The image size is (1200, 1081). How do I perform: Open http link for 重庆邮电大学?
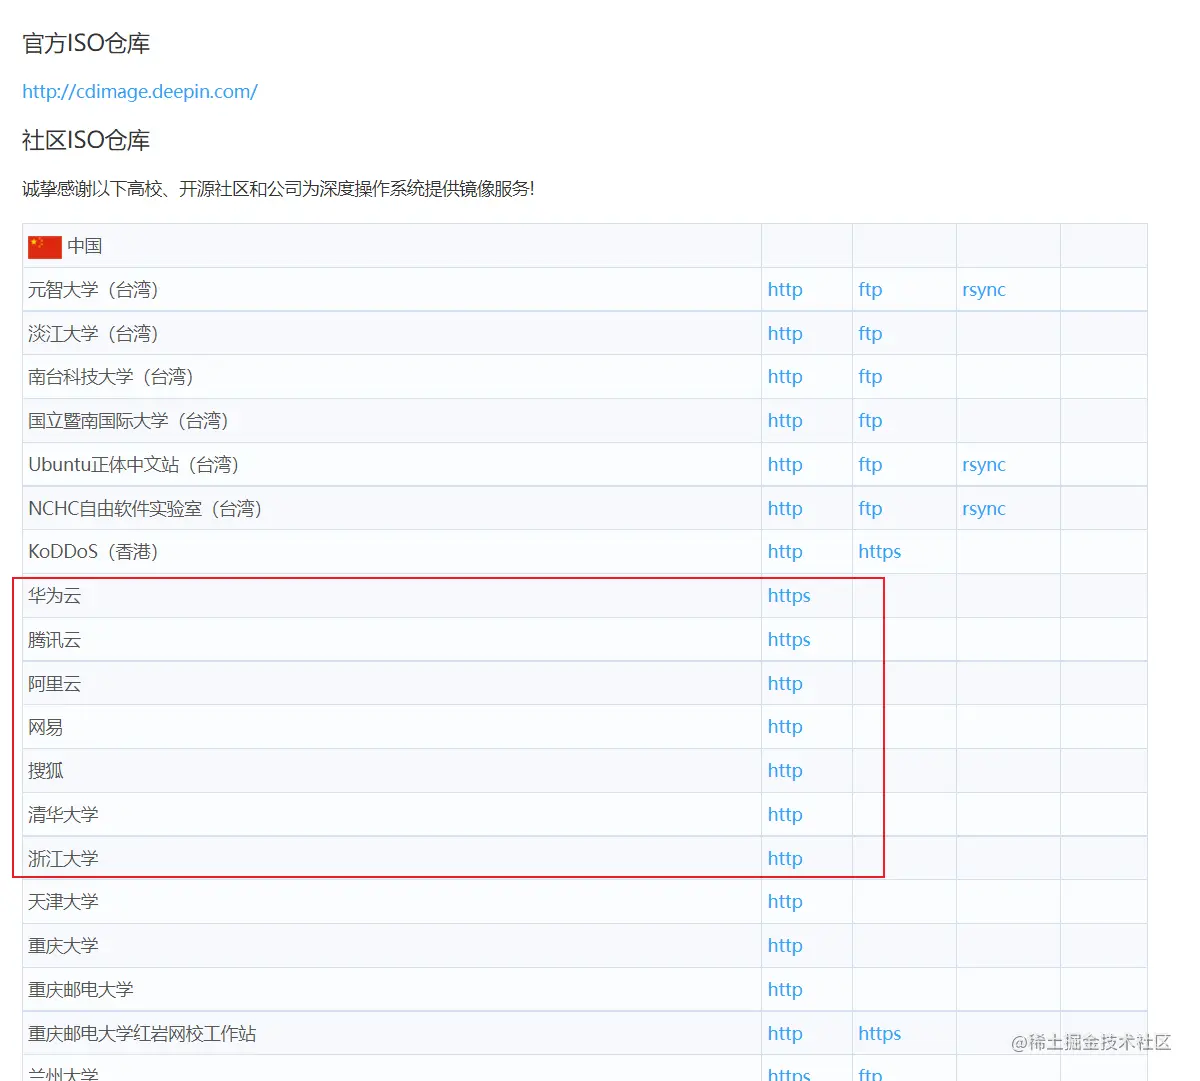coord(785,990)
